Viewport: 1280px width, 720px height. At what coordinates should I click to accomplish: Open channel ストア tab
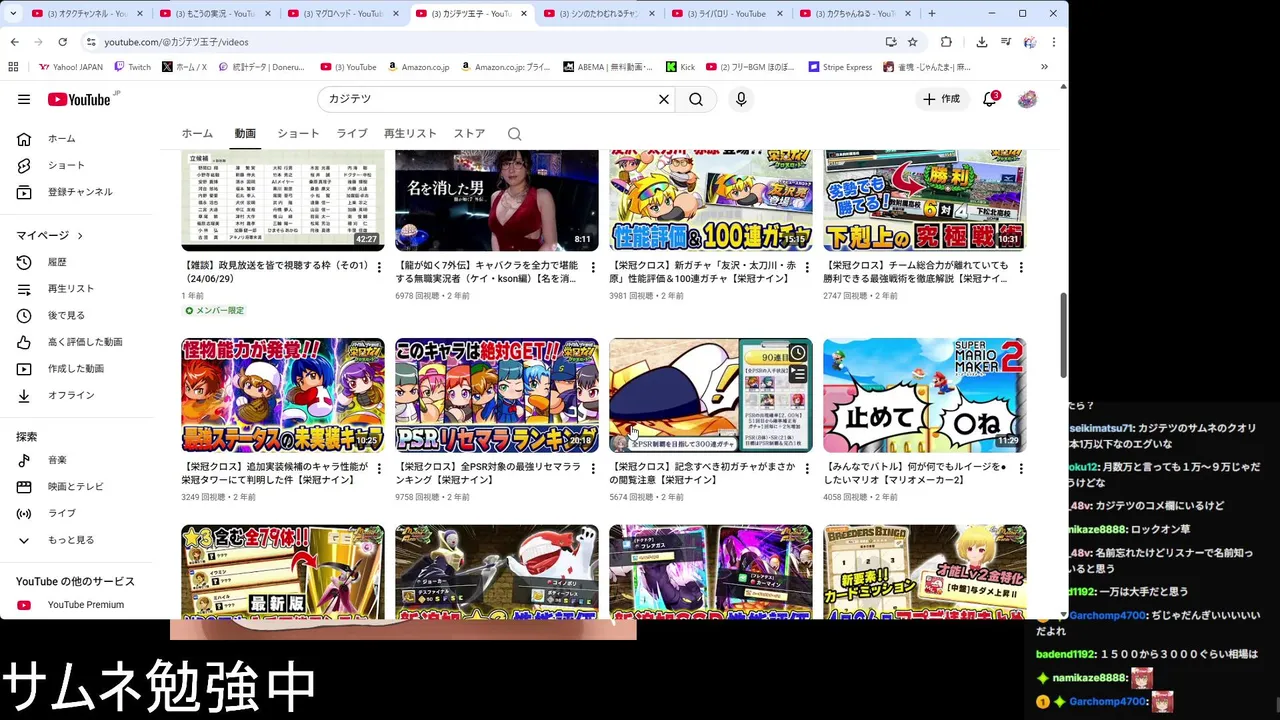(469, 134)
